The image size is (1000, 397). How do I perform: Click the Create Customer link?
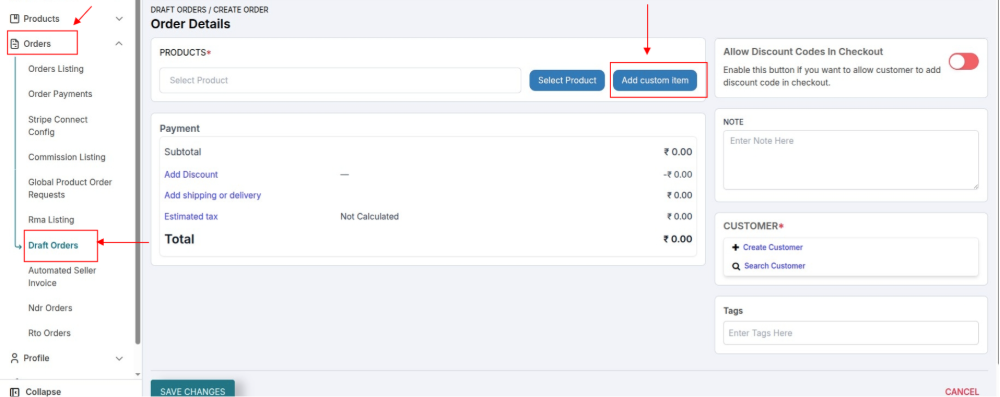tap(772, 247)
